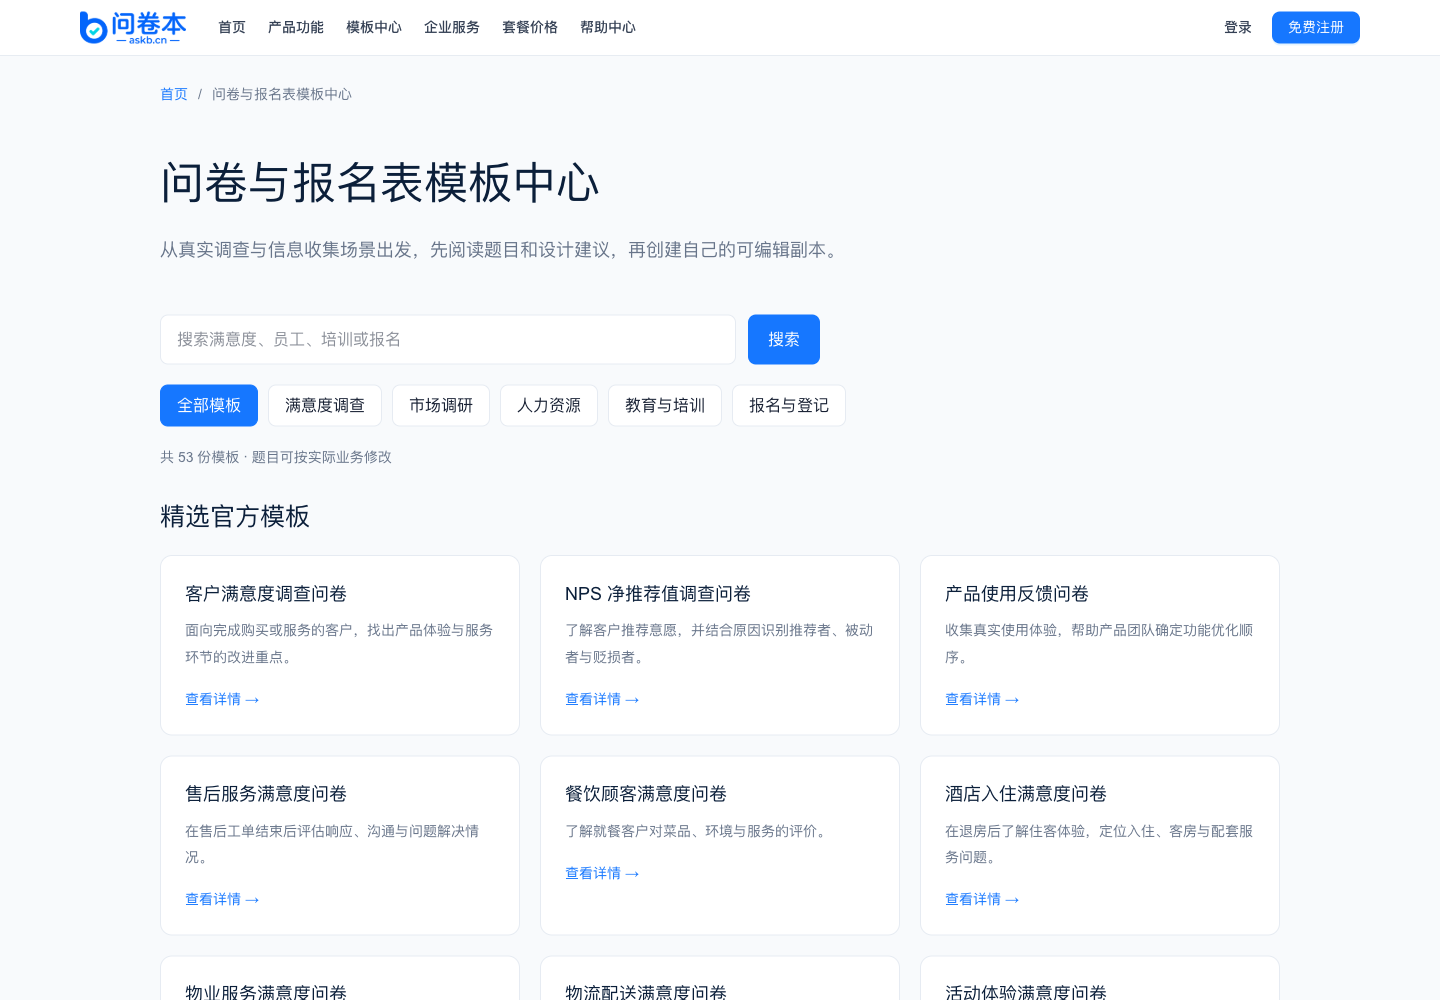Image resolution: width=1440 pixels, height=1000 pixels.
Task: Click the 搜索 button
Action: (784, 340)
